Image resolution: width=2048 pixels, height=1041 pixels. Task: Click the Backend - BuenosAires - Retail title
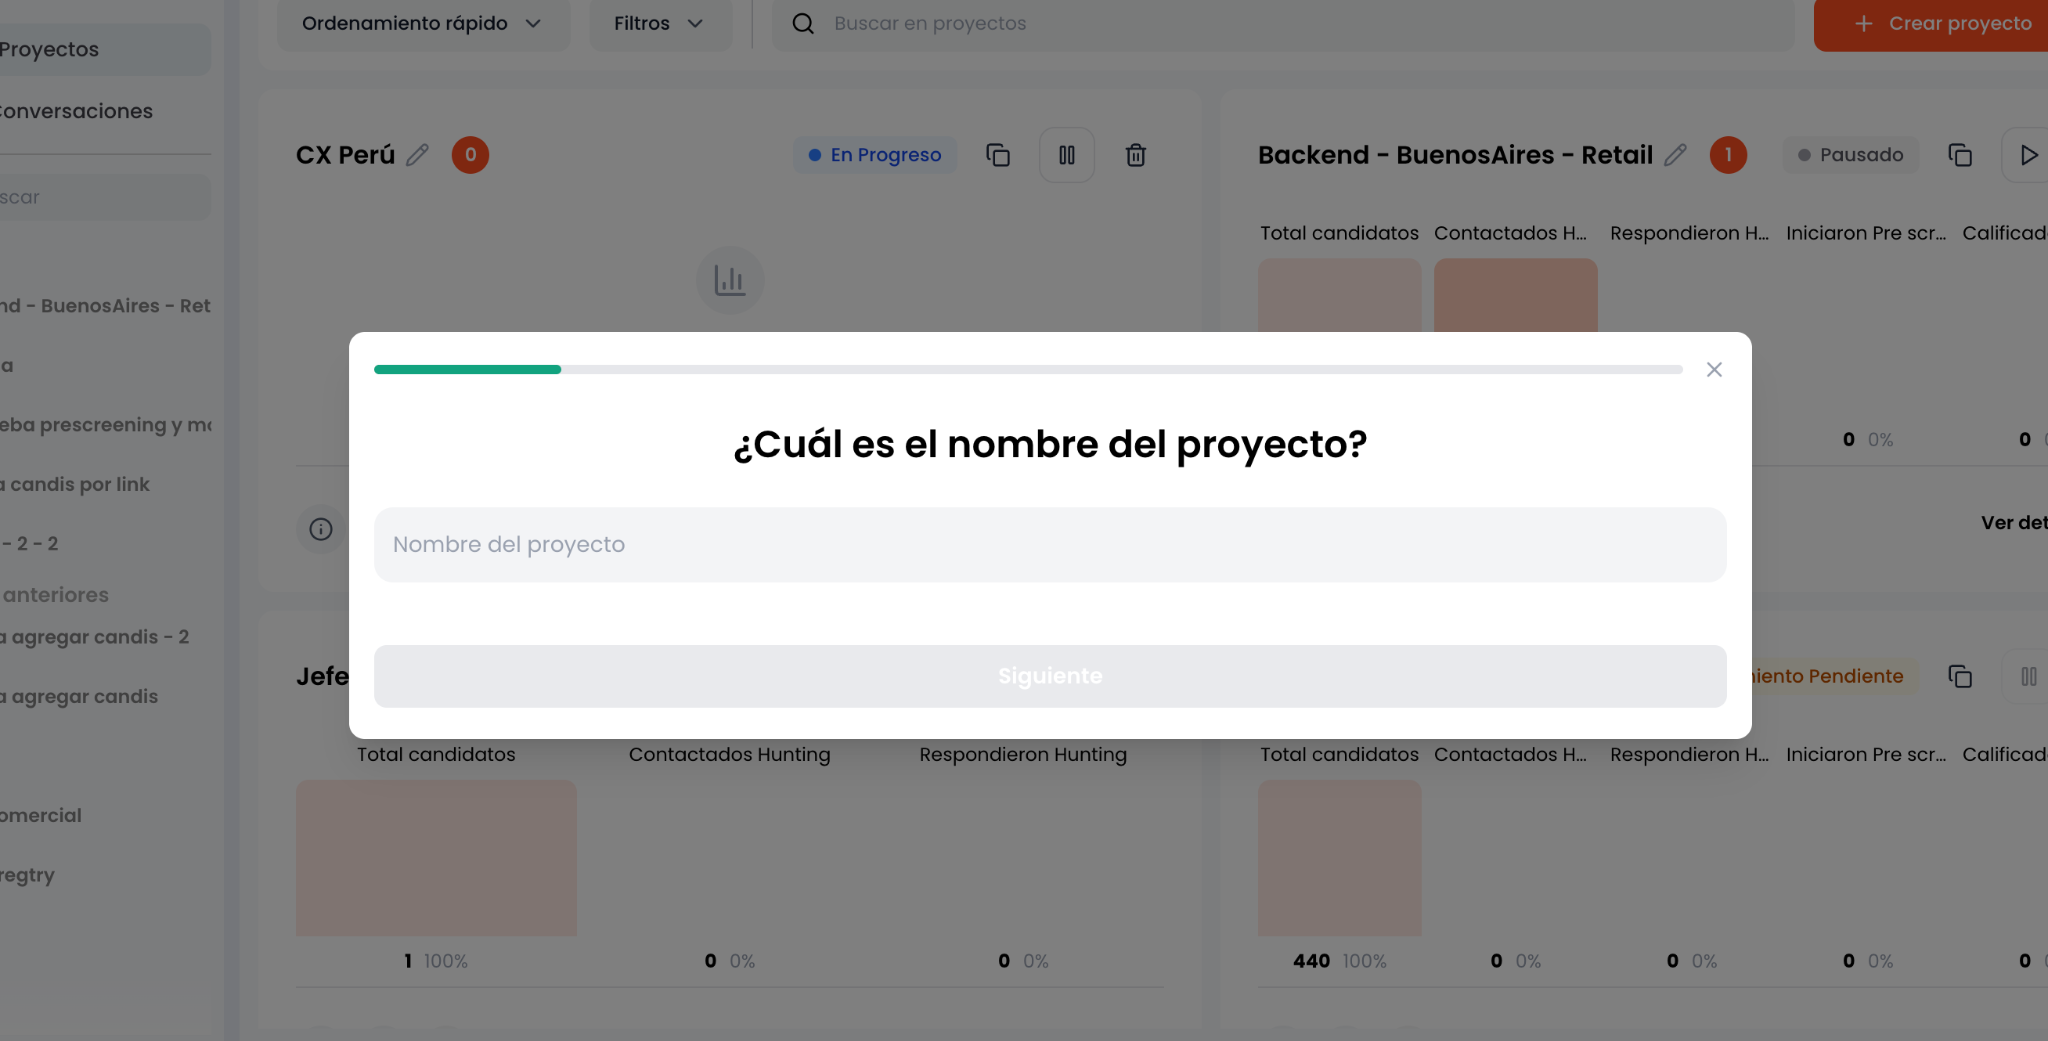click(1455, 155)
